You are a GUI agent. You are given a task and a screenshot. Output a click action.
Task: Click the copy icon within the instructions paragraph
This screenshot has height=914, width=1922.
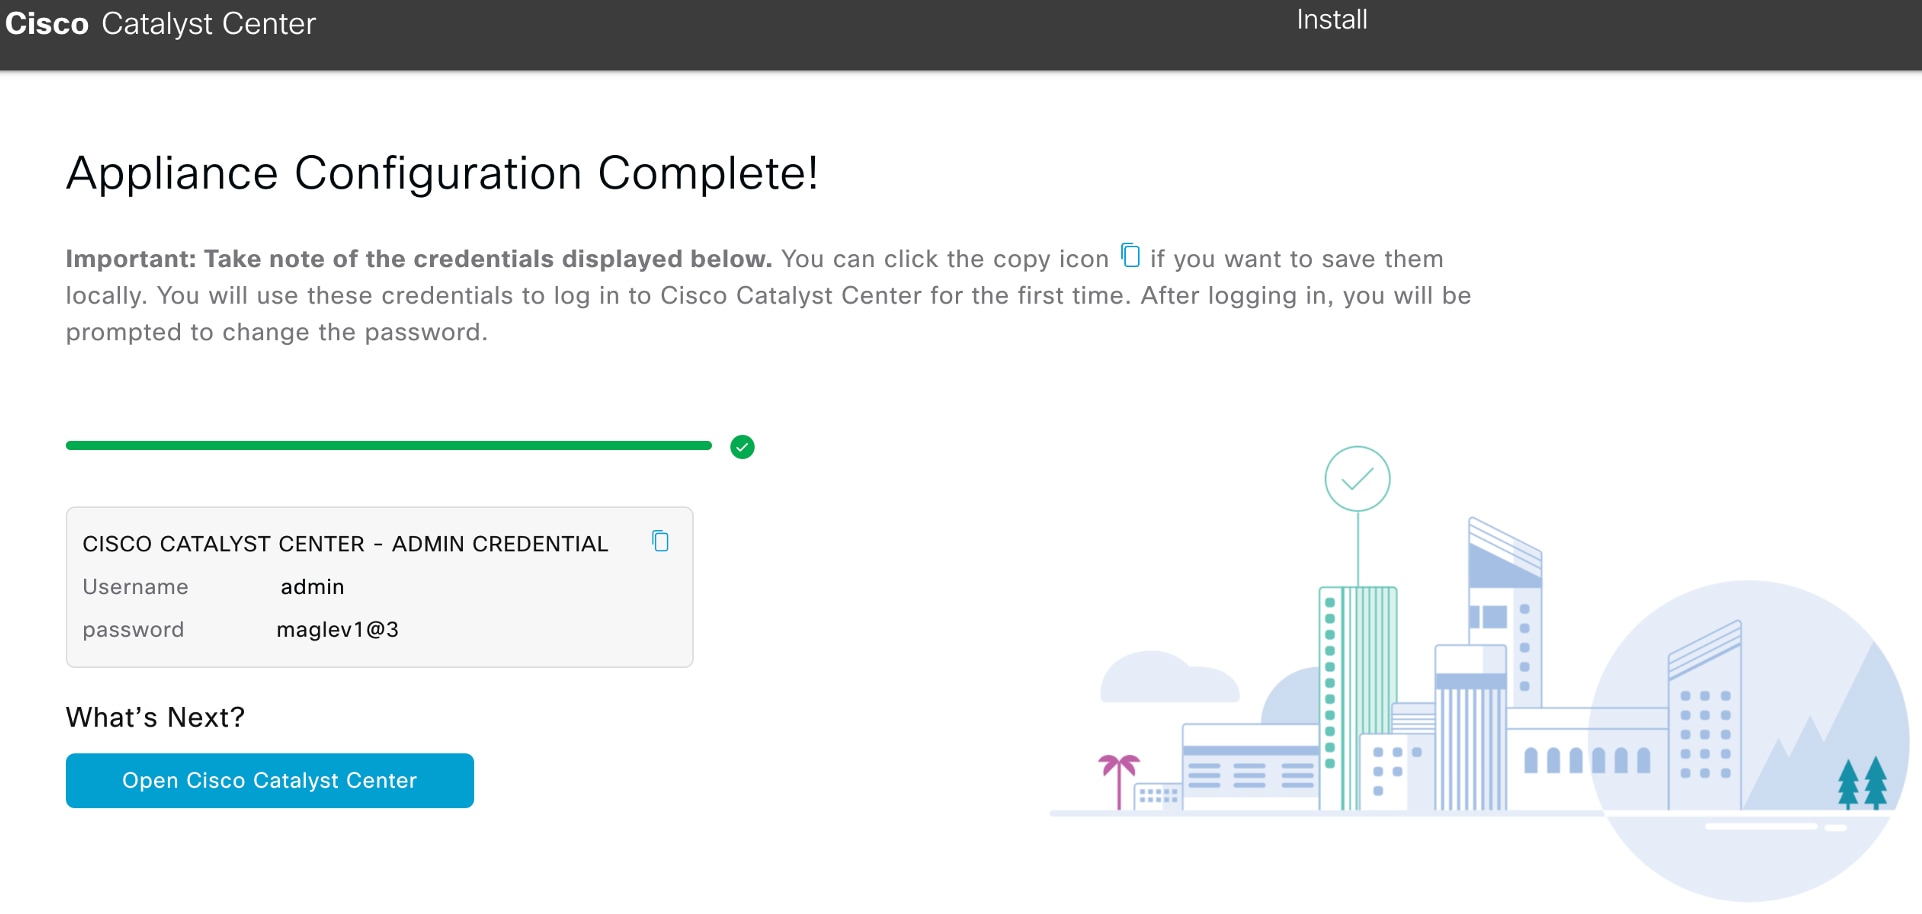tap(1129, 256)
